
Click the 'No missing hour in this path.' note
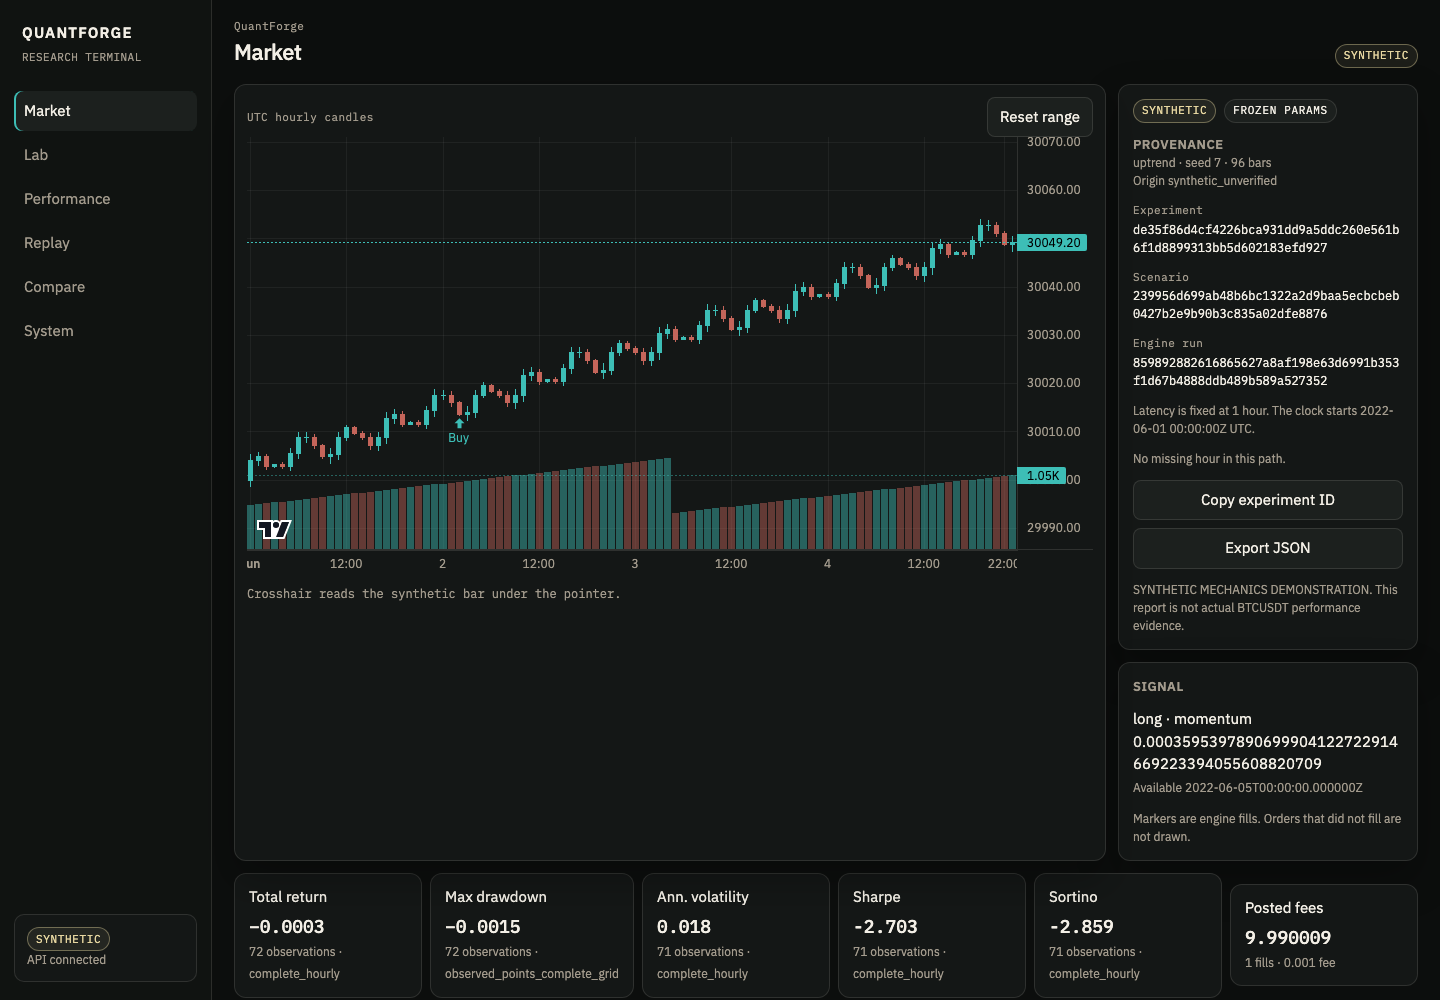coord(1209,459)
